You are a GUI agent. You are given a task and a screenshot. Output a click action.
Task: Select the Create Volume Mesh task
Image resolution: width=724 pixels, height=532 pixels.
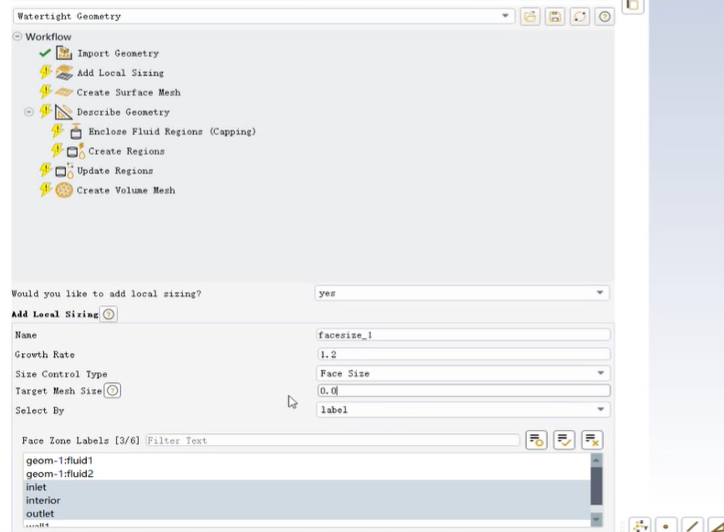pyautogui.click(x=125, y=190)
